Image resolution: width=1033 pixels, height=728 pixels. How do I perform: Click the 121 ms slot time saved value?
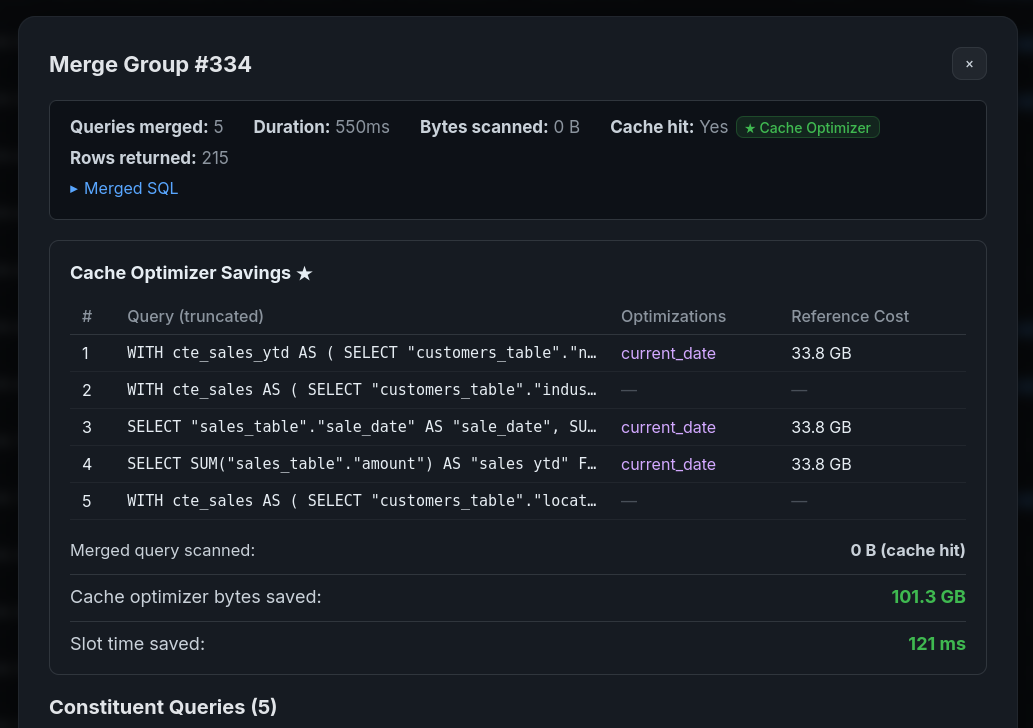(x=936, y=644)
